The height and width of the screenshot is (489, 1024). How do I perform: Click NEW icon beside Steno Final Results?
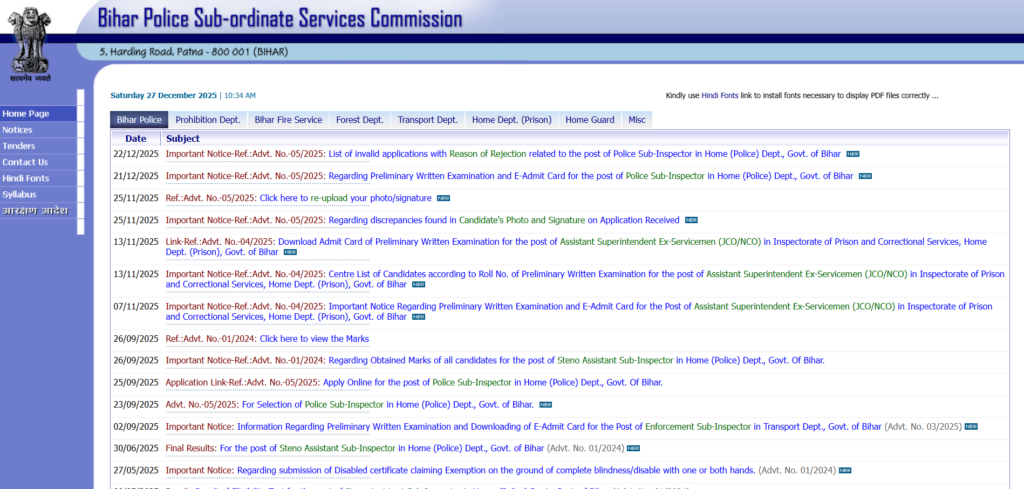point(633,448)
